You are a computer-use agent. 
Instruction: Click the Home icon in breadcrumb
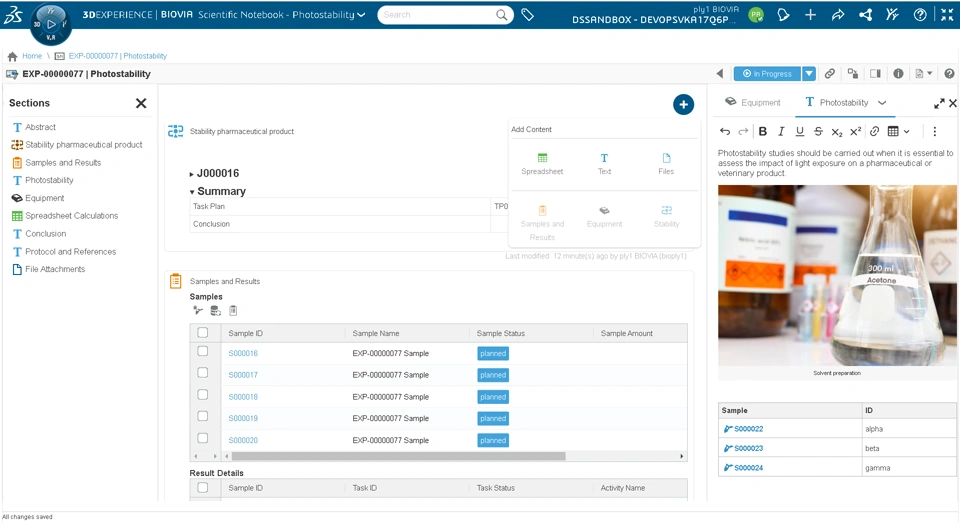12,56
